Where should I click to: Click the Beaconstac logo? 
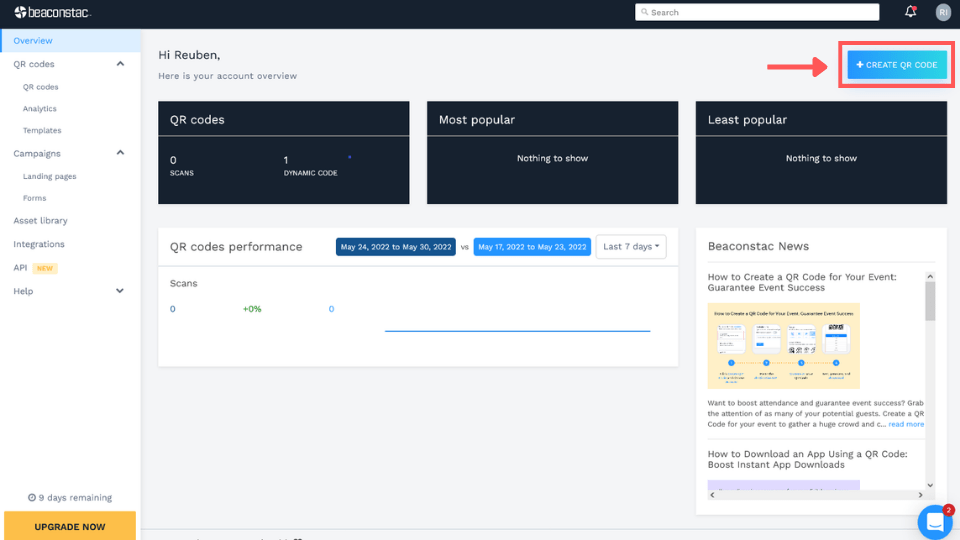tap(53, 12)
